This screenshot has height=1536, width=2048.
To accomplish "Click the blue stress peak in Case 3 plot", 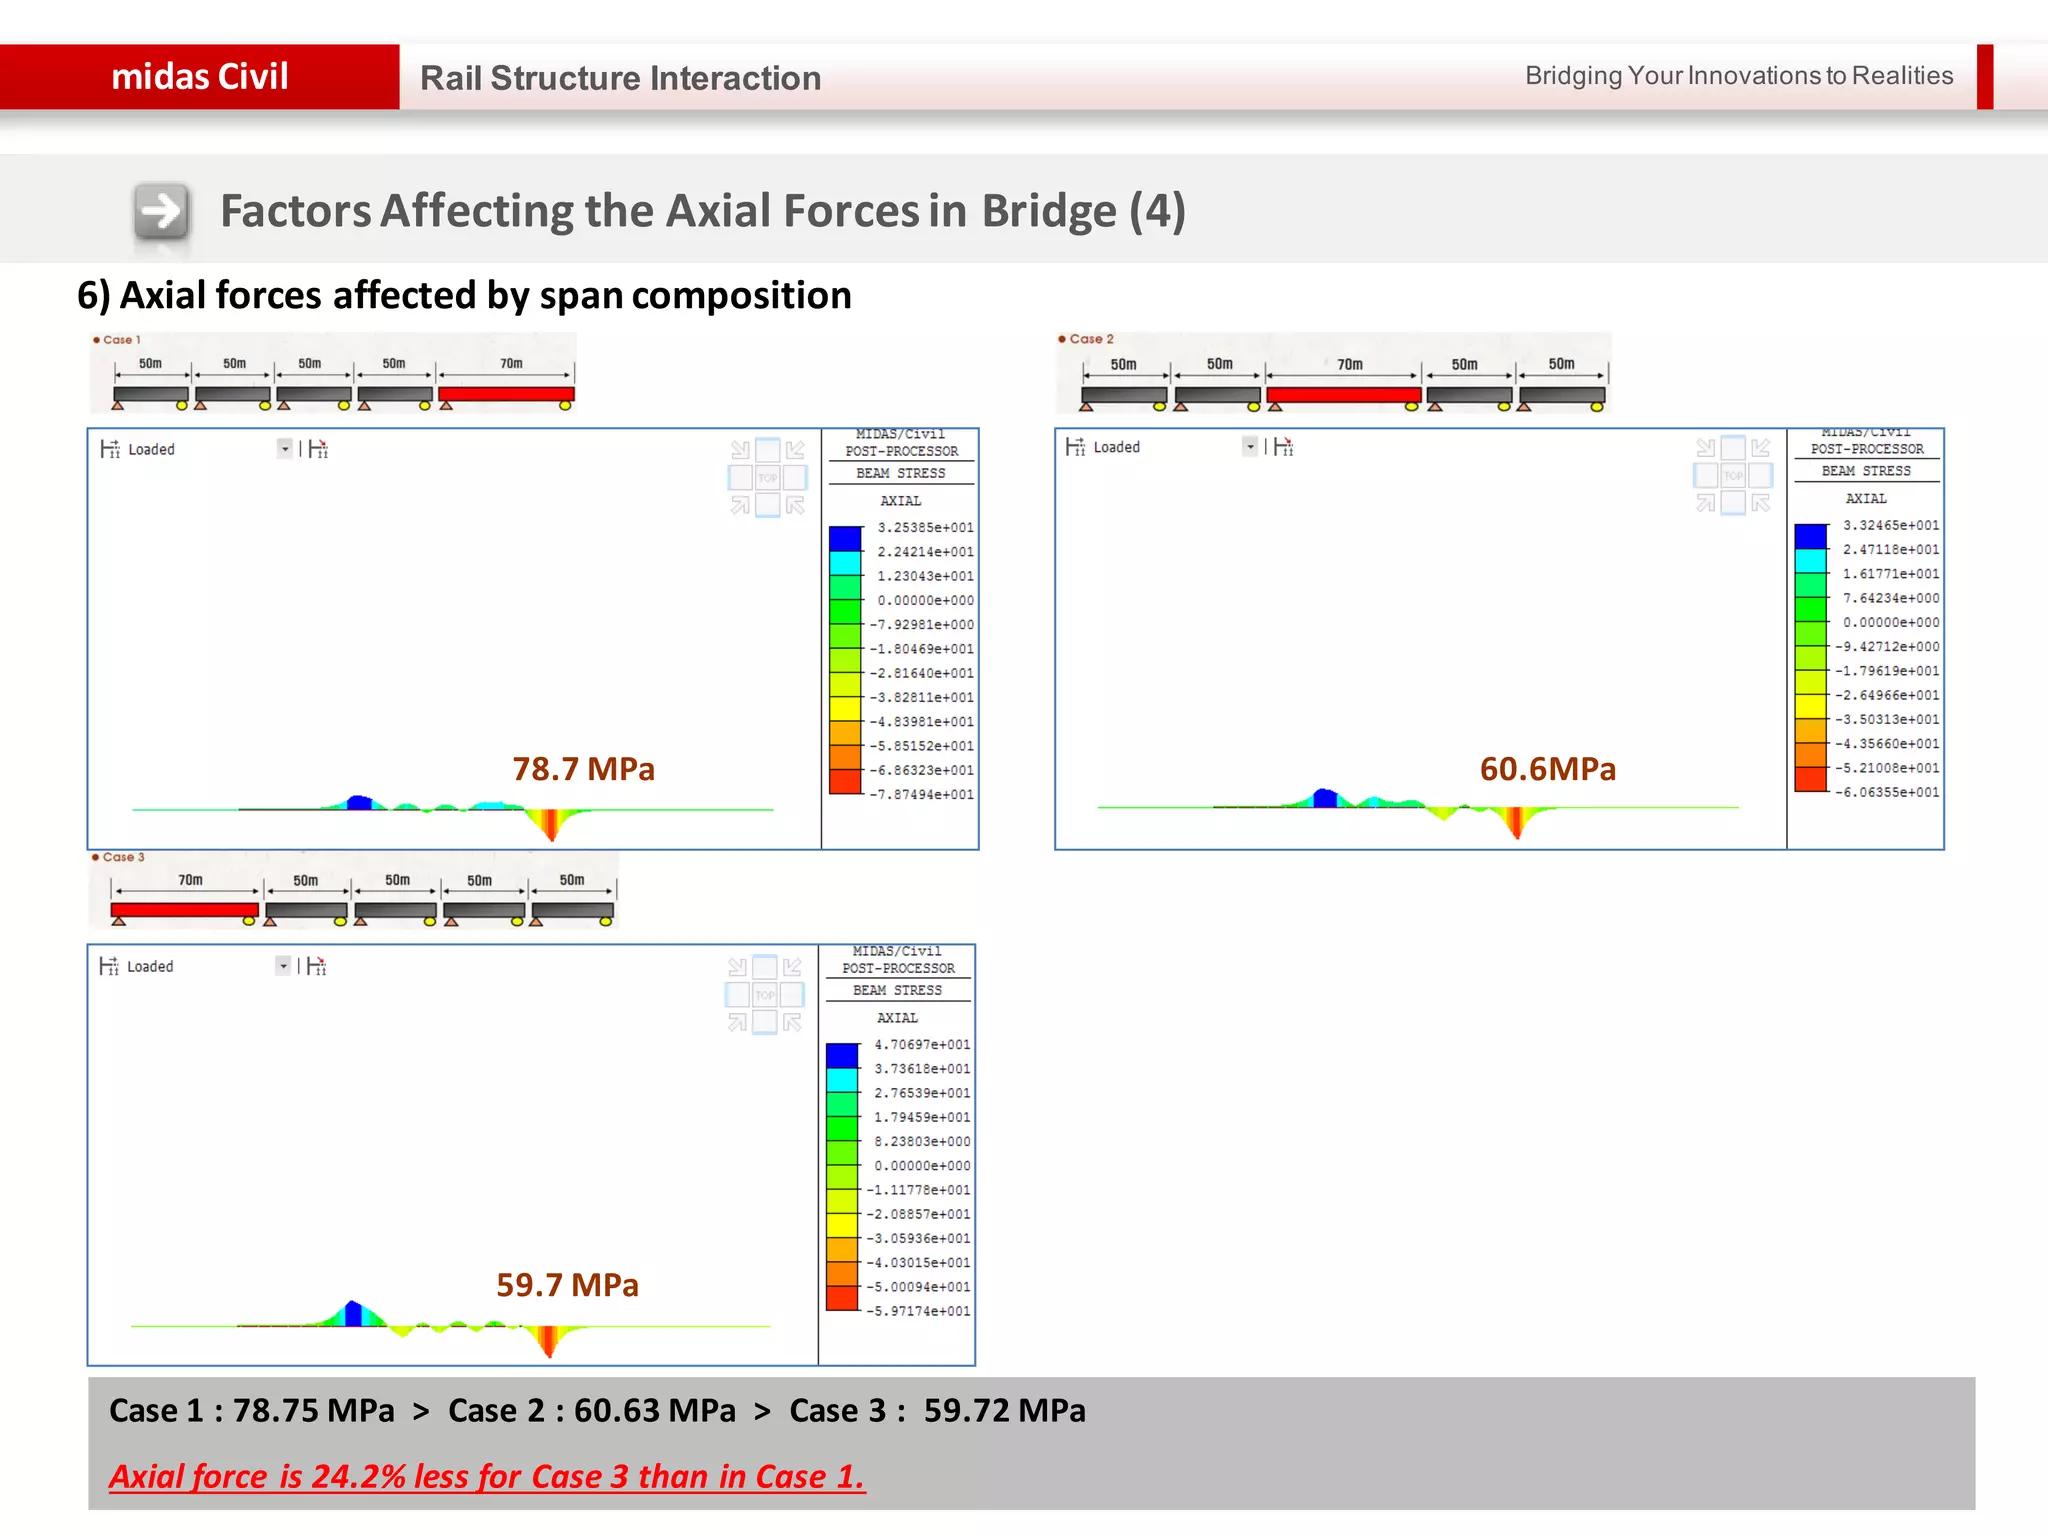I will click(353, 1313).
